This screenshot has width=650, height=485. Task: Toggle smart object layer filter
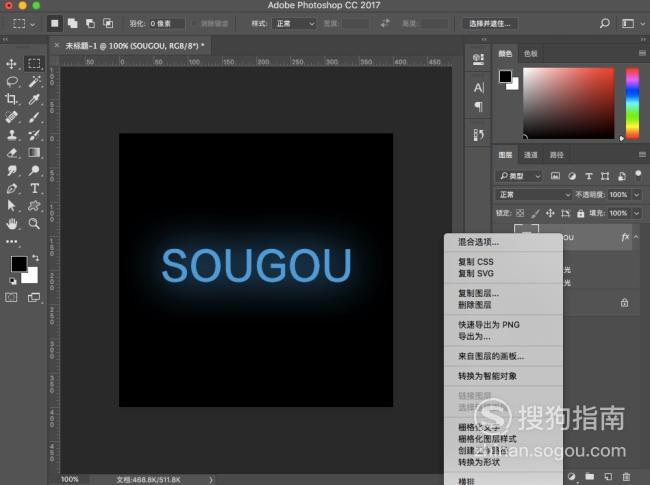[622, 176]
